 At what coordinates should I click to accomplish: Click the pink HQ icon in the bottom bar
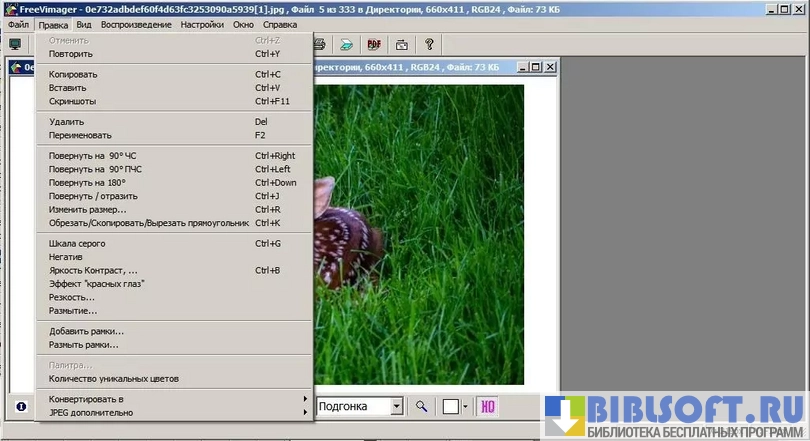coord(488,406)
